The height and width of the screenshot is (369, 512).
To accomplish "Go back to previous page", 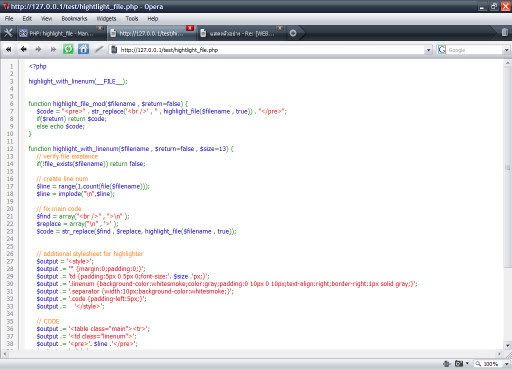I will coord(23,49).
